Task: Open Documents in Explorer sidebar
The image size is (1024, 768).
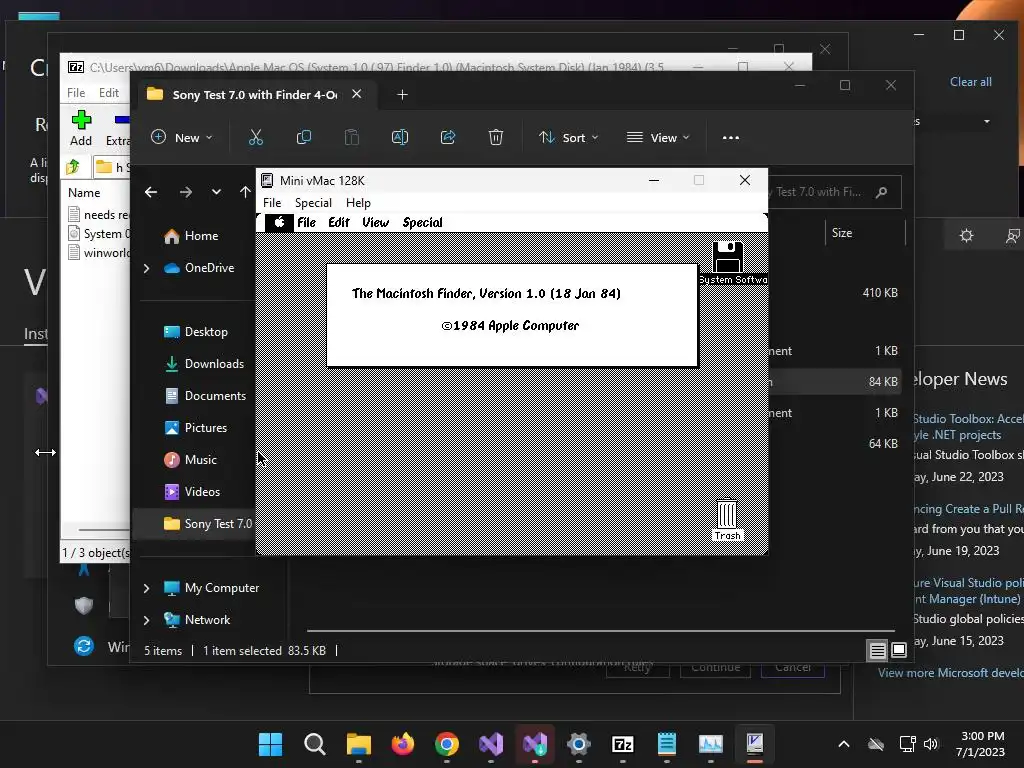Action: click(x=204, y=396)
